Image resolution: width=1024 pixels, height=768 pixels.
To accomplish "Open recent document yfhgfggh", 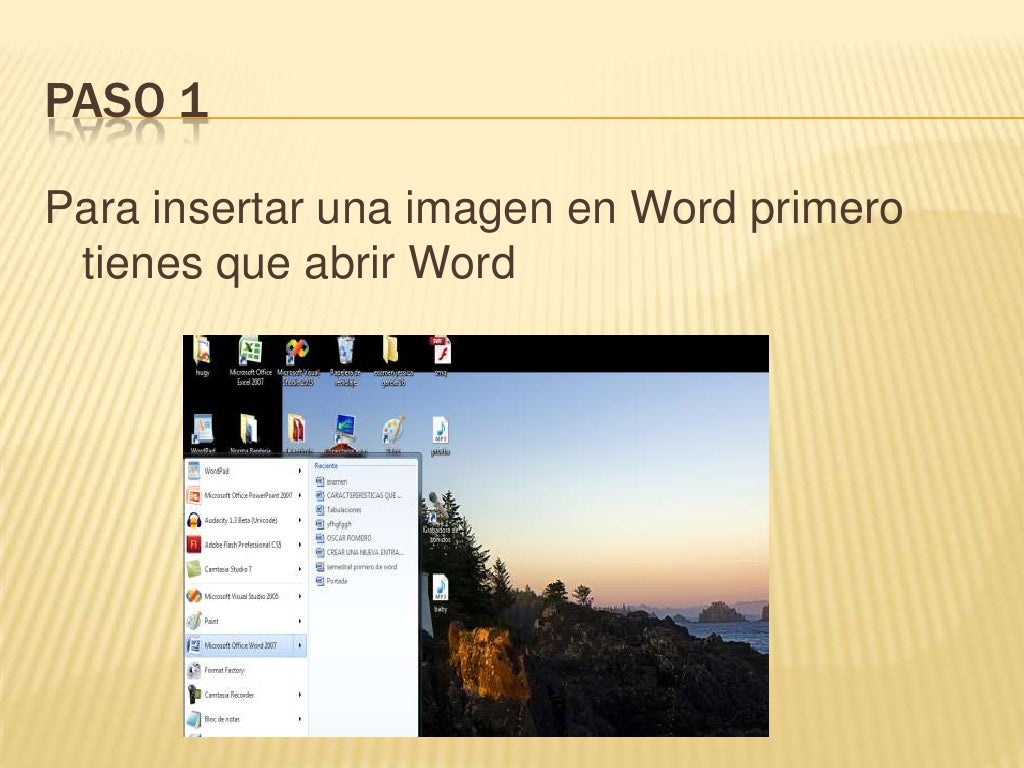I will 334,524.
